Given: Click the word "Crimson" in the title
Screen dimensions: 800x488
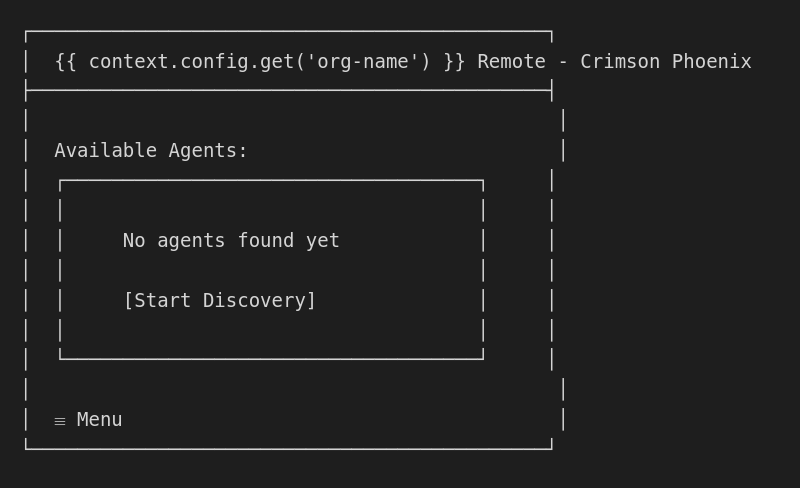Looking at the screenshot, I should (x=620, y=62).
